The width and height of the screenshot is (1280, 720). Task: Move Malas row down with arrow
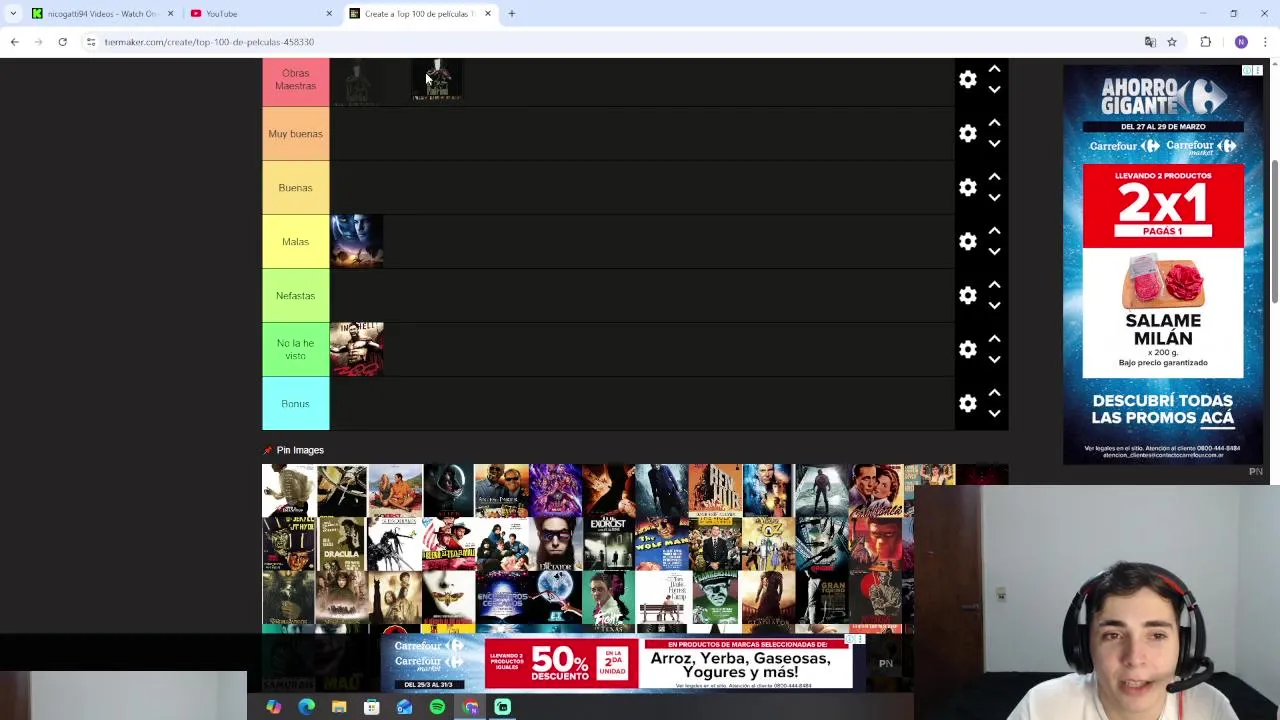pyautogui.click(x=994, y=252)
